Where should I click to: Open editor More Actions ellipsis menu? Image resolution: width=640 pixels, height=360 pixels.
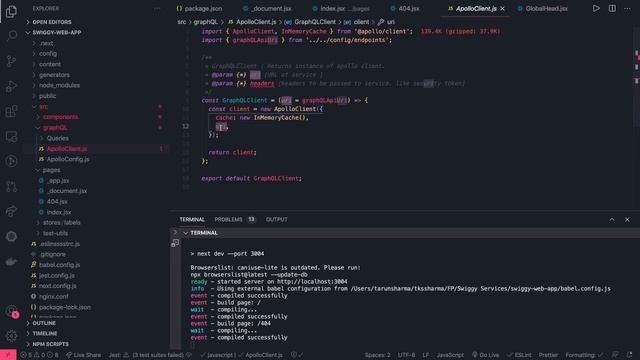click(x=627, y=8)
